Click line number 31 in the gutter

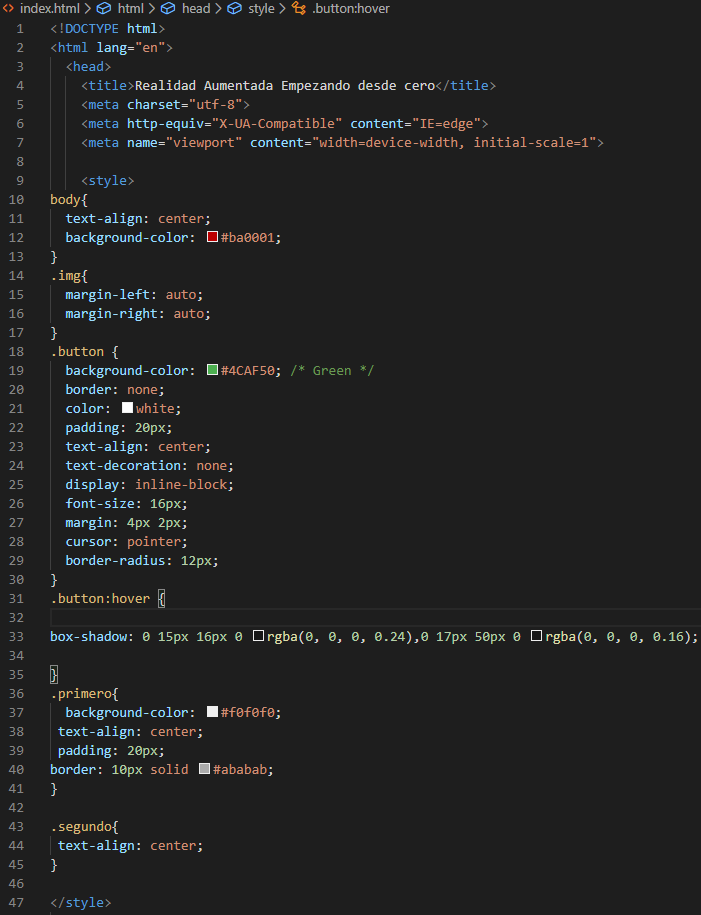[x=21, y=599]
